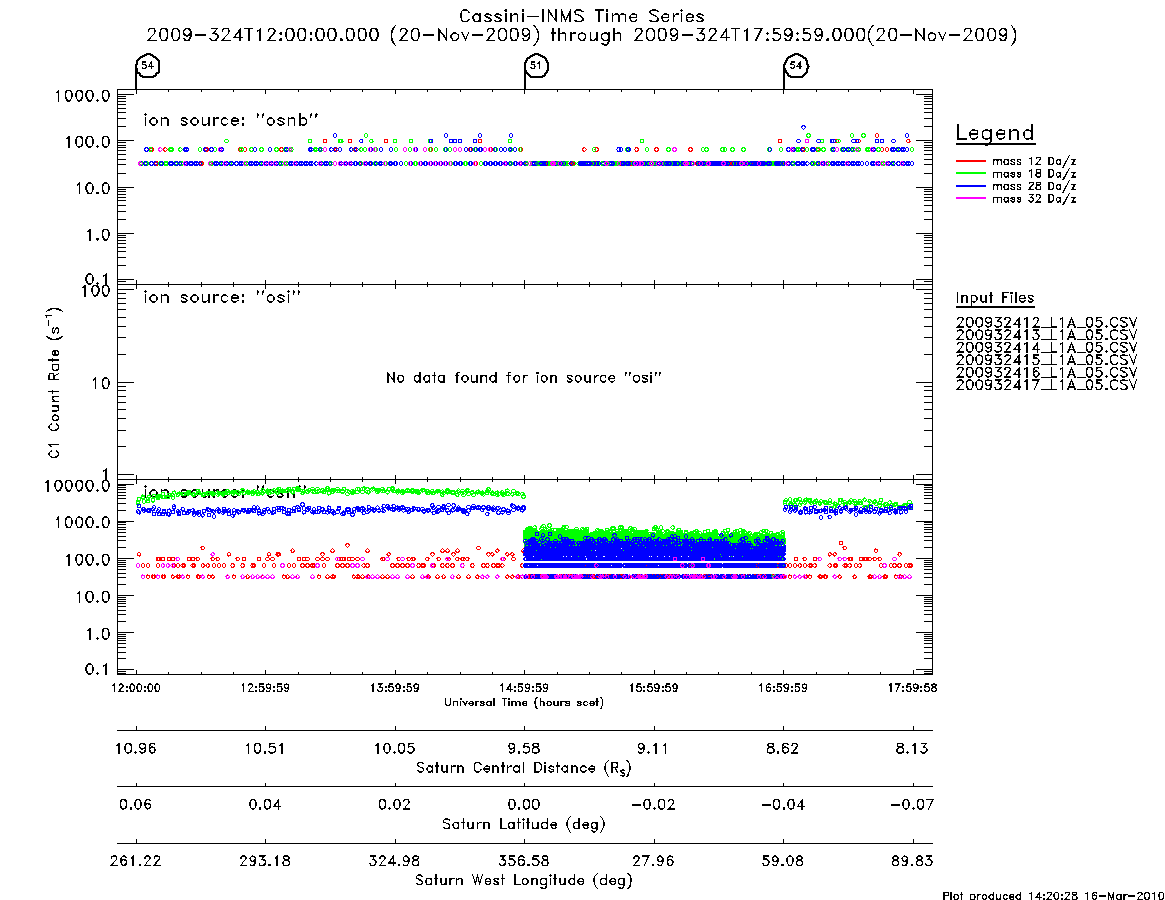
Task: Click the Cassini-INMS Time Series title
Action: tap(582, 16)
